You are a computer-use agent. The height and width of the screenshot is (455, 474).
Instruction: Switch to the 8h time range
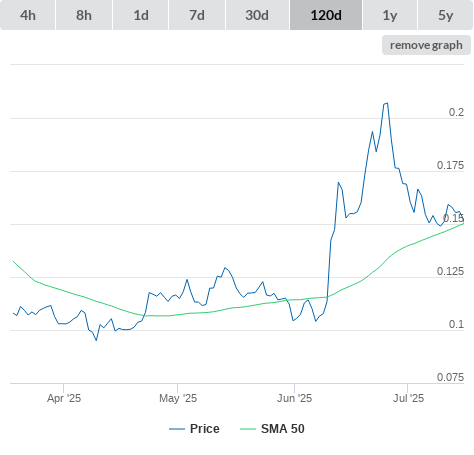pos(84,15)
